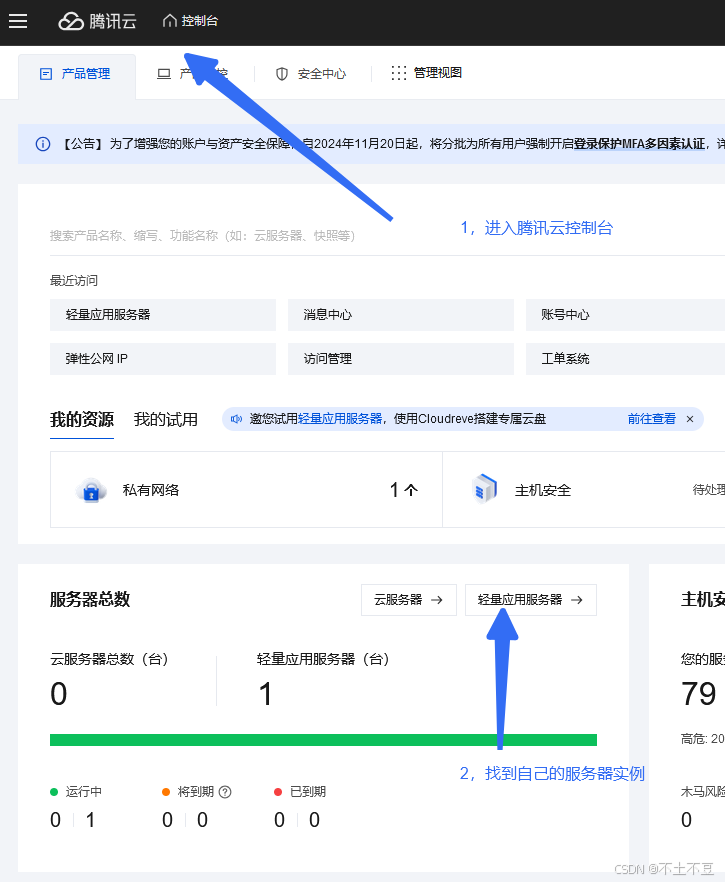Image resolution: width=725 pixels, height=882 pixels.
Task: Open the hamburger menu icon
Action: (18, 21)
